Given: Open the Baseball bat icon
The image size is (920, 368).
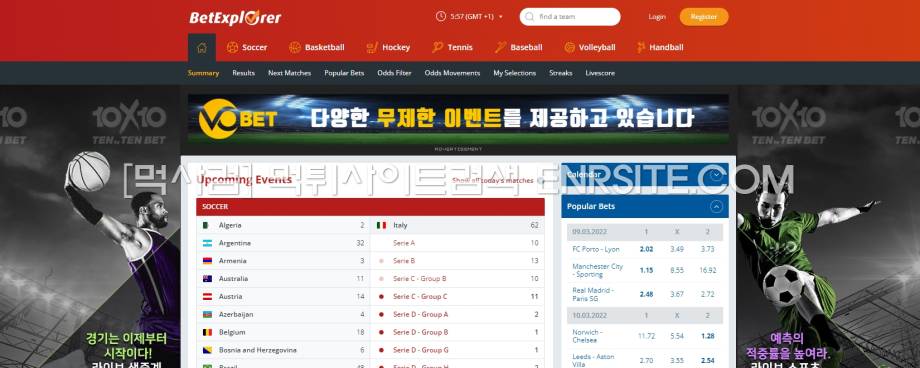Looking at the screenshot, I should 500,48.
